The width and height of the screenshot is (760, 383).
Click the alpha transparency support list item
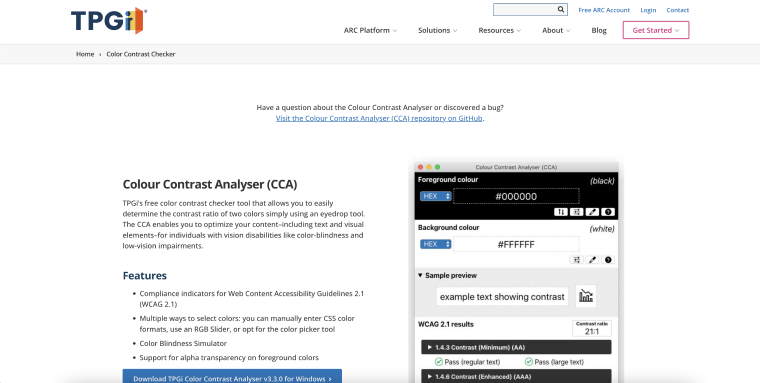[229, 358]
